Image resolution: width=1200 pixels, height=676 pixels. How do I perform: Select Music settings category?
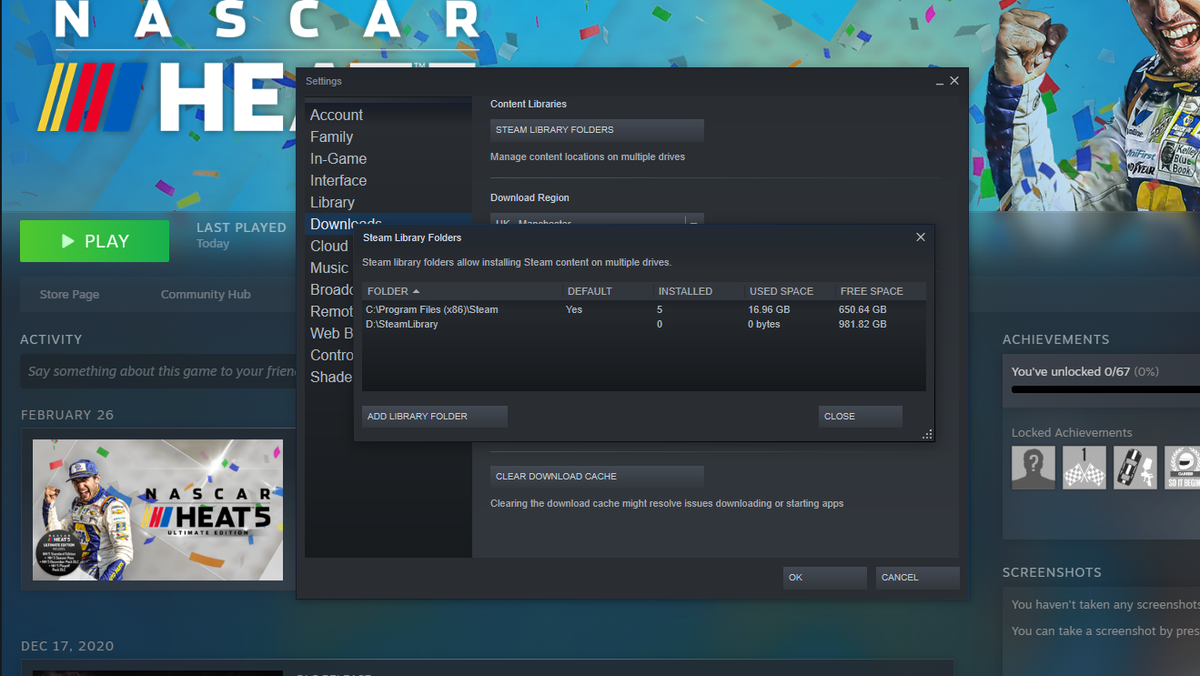click(x=329, y=268)
